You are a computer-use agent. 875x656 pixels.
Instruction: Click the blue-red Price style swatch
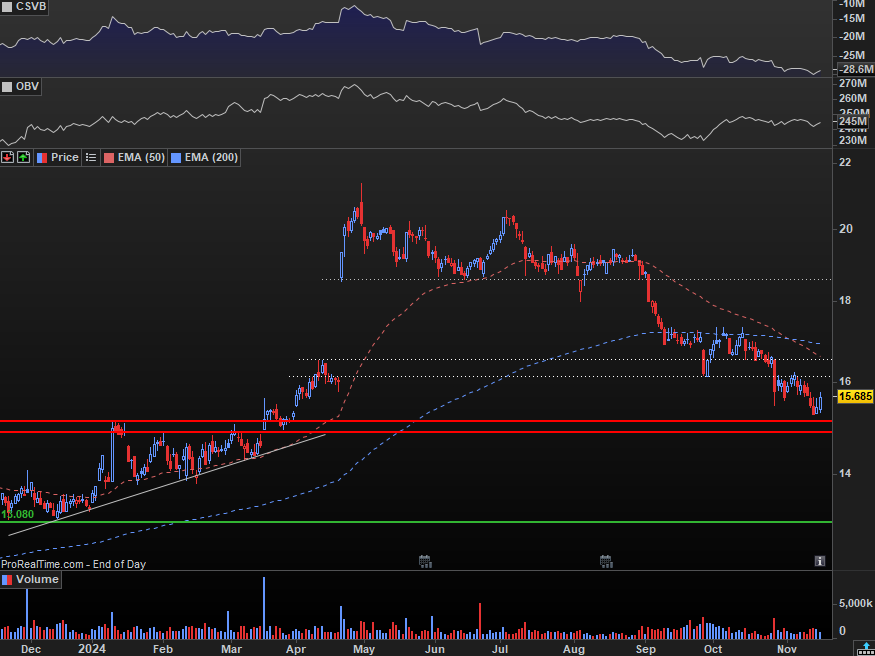tap(42, 158)
